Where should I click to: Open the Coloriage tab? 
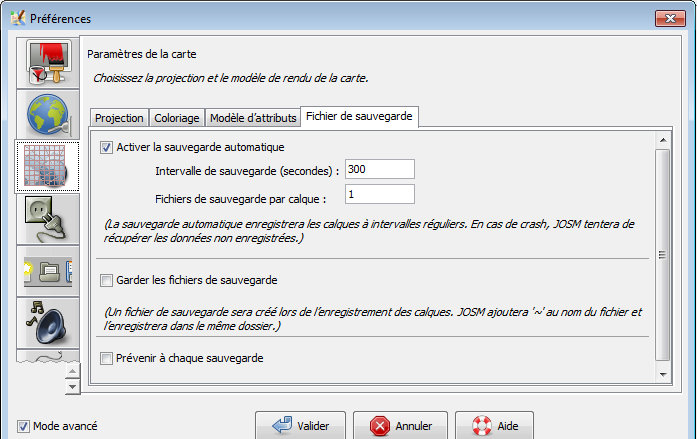(176, 118)
